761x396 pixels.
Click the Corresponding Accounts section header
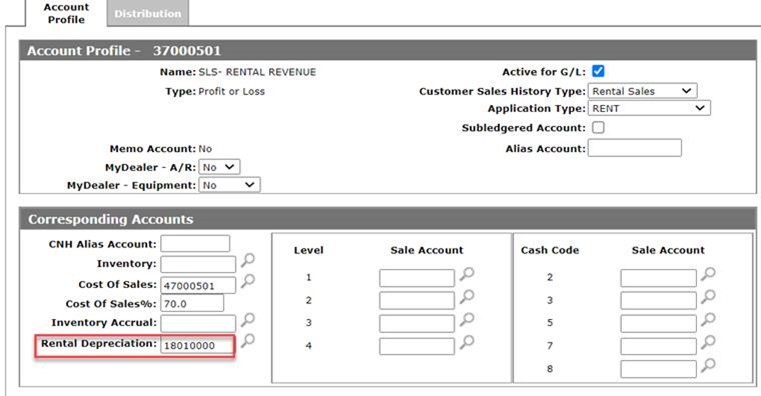point(388,219)
